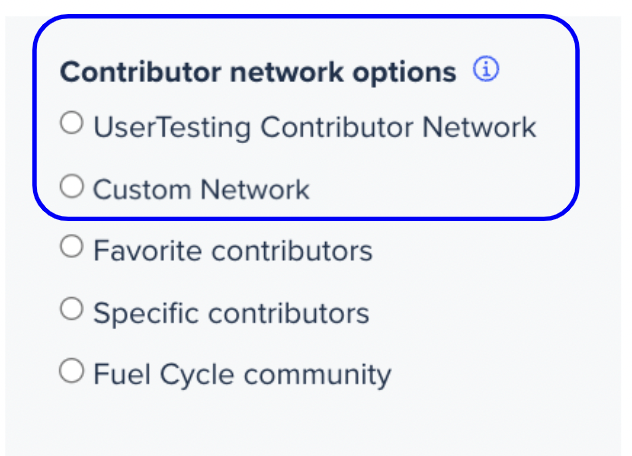The image size is (632, 456).
Task: Click empty gray area below Fuel Cycle community
Action: (x=313, y=423)
